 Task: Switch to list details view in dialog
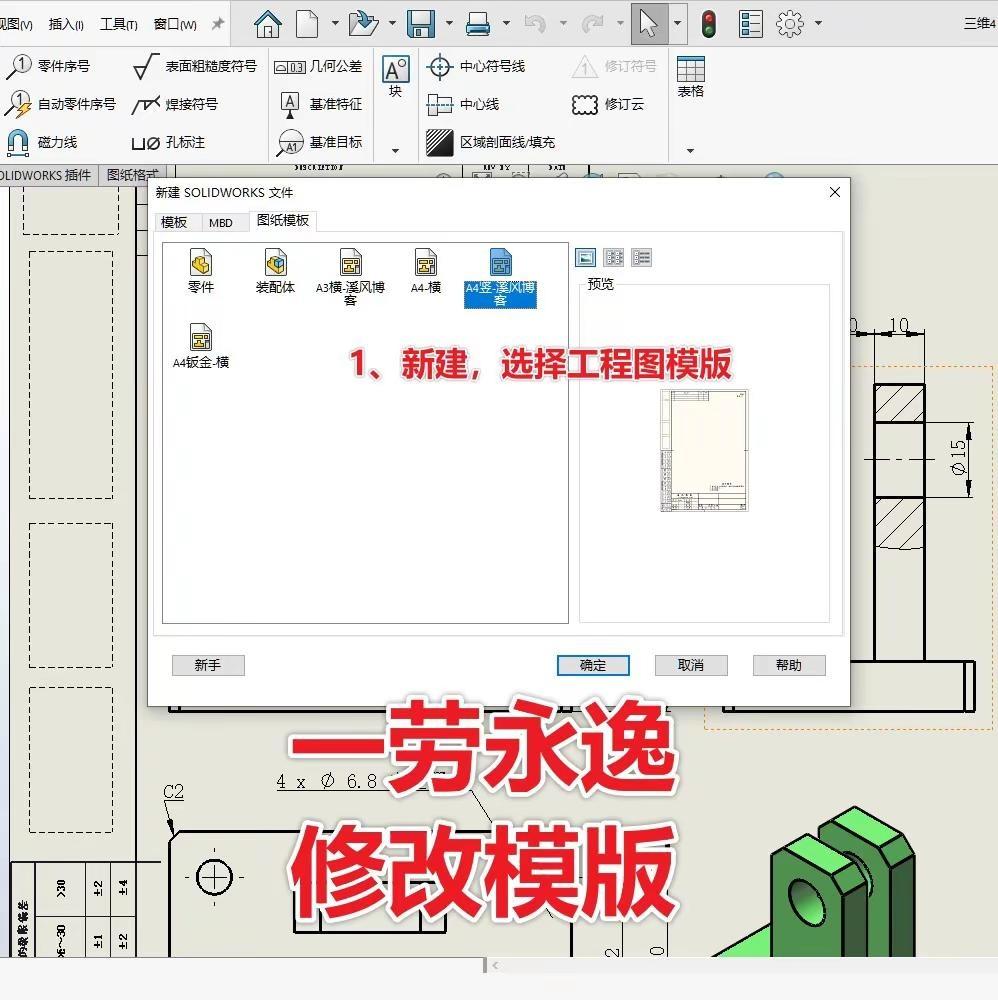click(642, 258)
